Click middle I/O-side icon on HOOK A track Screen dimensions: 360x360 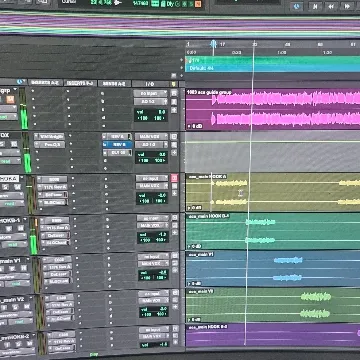174,186
